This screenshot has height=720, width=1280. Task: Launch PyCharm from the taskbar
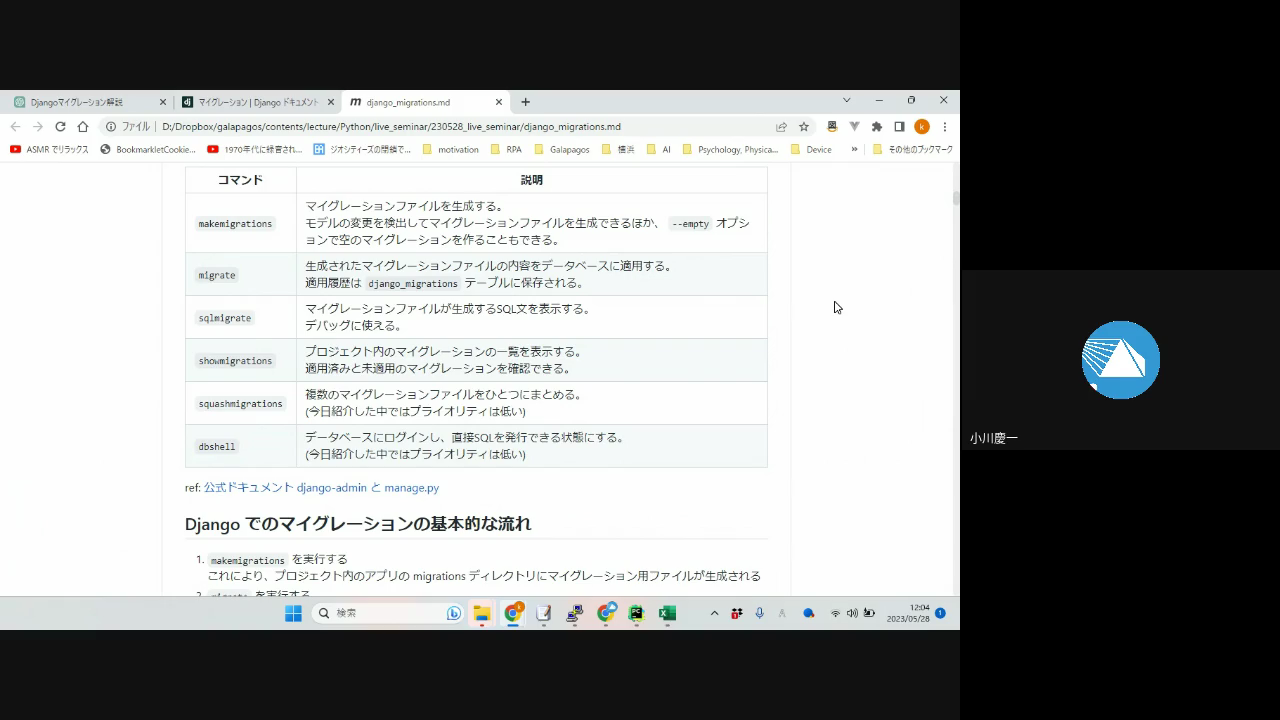(x=636, y=613)
